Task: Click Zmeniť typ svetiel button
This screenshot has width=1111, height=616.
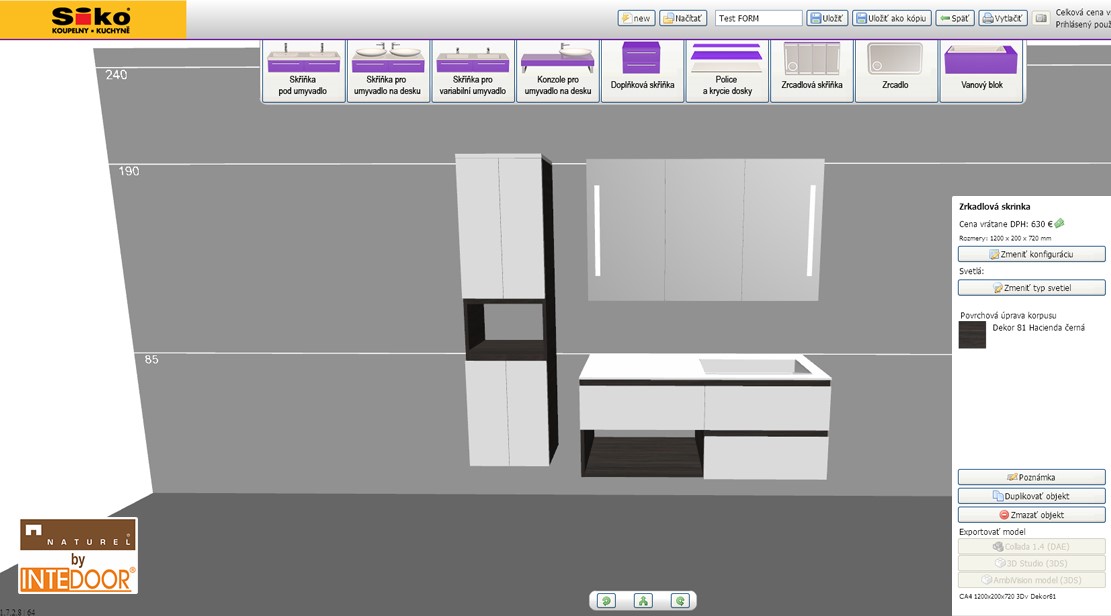Action: pos(1031,288)
